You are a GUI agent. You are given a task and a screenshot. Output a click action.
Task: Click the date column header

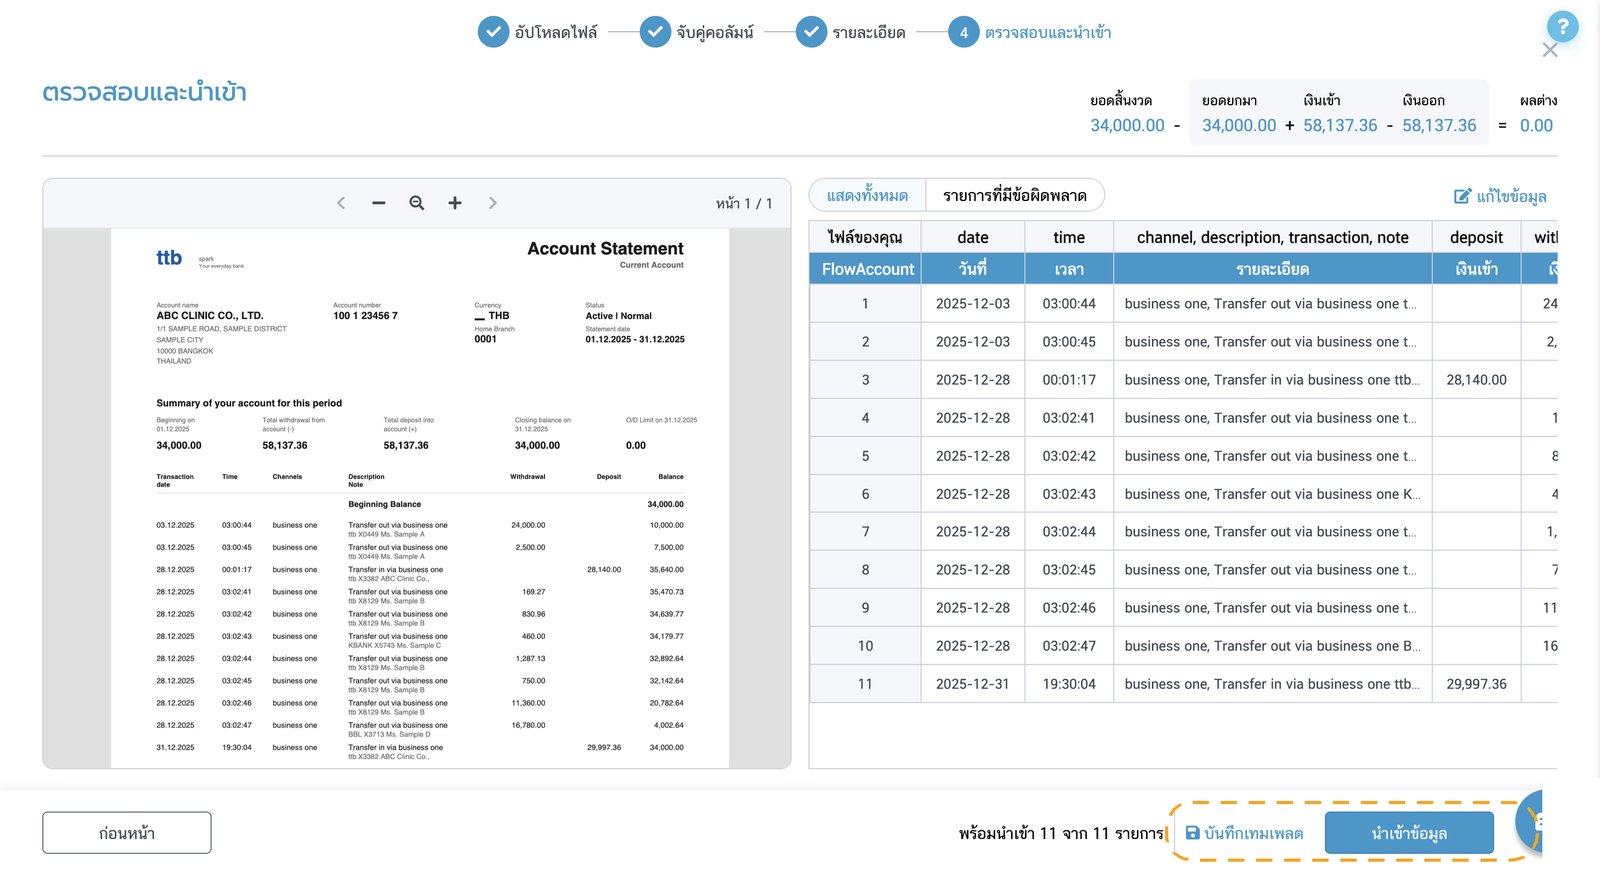point(973,237)
